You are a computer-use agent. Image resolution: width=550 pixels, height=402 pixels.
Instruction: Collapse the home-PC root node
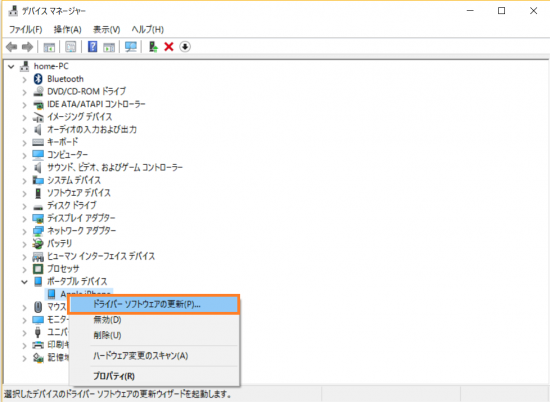pyautogui.click(x=11, y=66)
